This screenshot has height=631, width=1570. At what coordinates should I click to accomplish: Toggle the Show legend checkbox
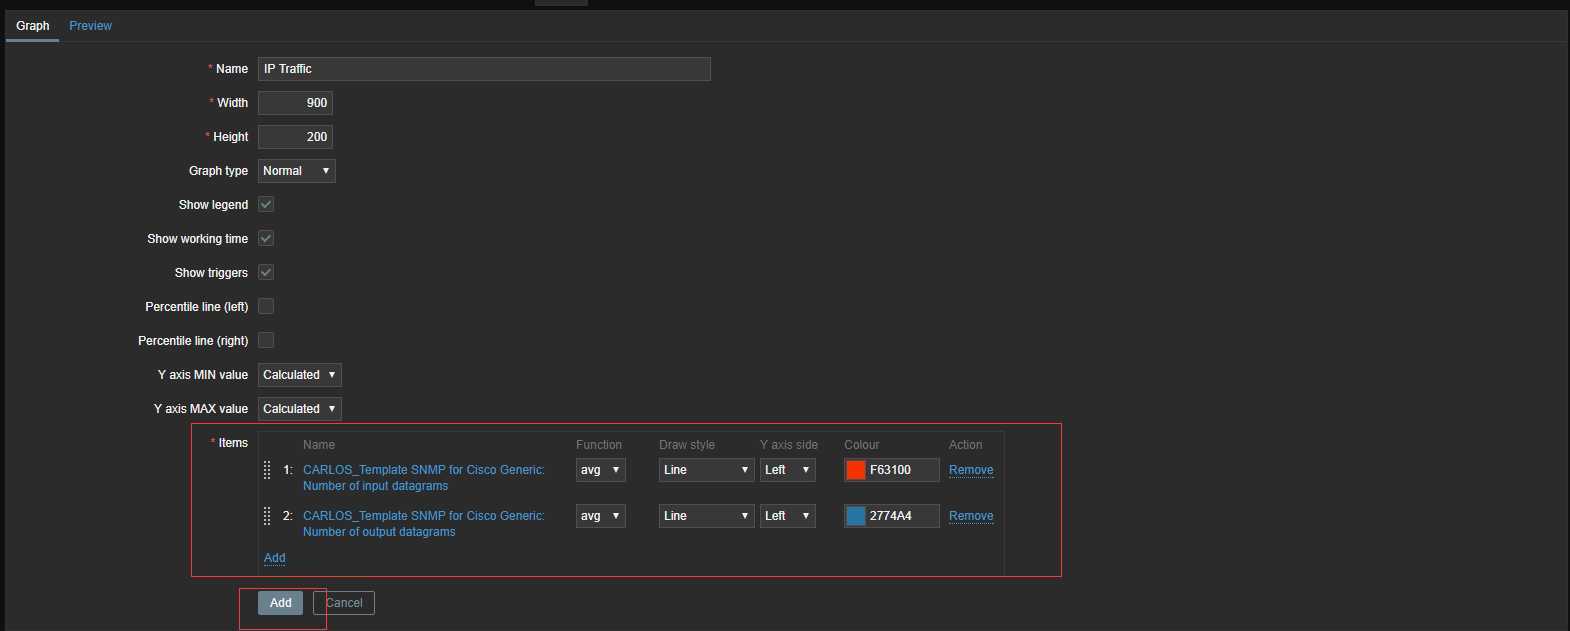point(266,204)
